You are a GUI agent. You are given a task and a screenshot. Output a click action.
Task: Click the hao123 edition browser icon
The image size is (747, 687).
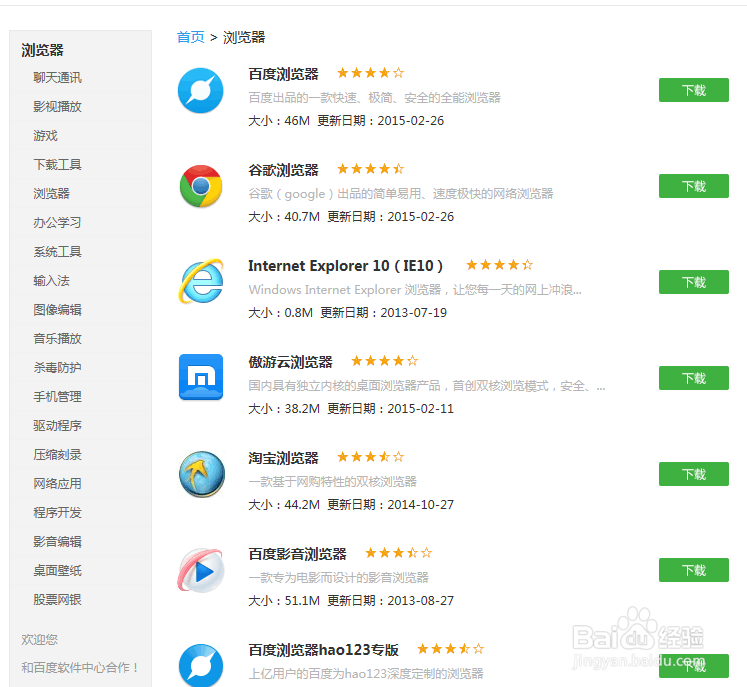201,665
